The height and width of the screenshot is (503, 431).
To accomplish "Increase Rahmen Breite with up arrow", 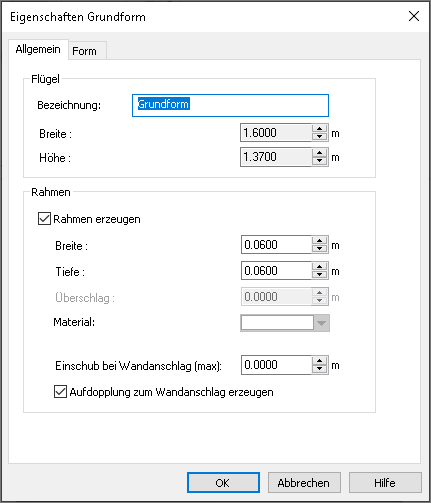I will pyautogui.click(x=320, y=241).
